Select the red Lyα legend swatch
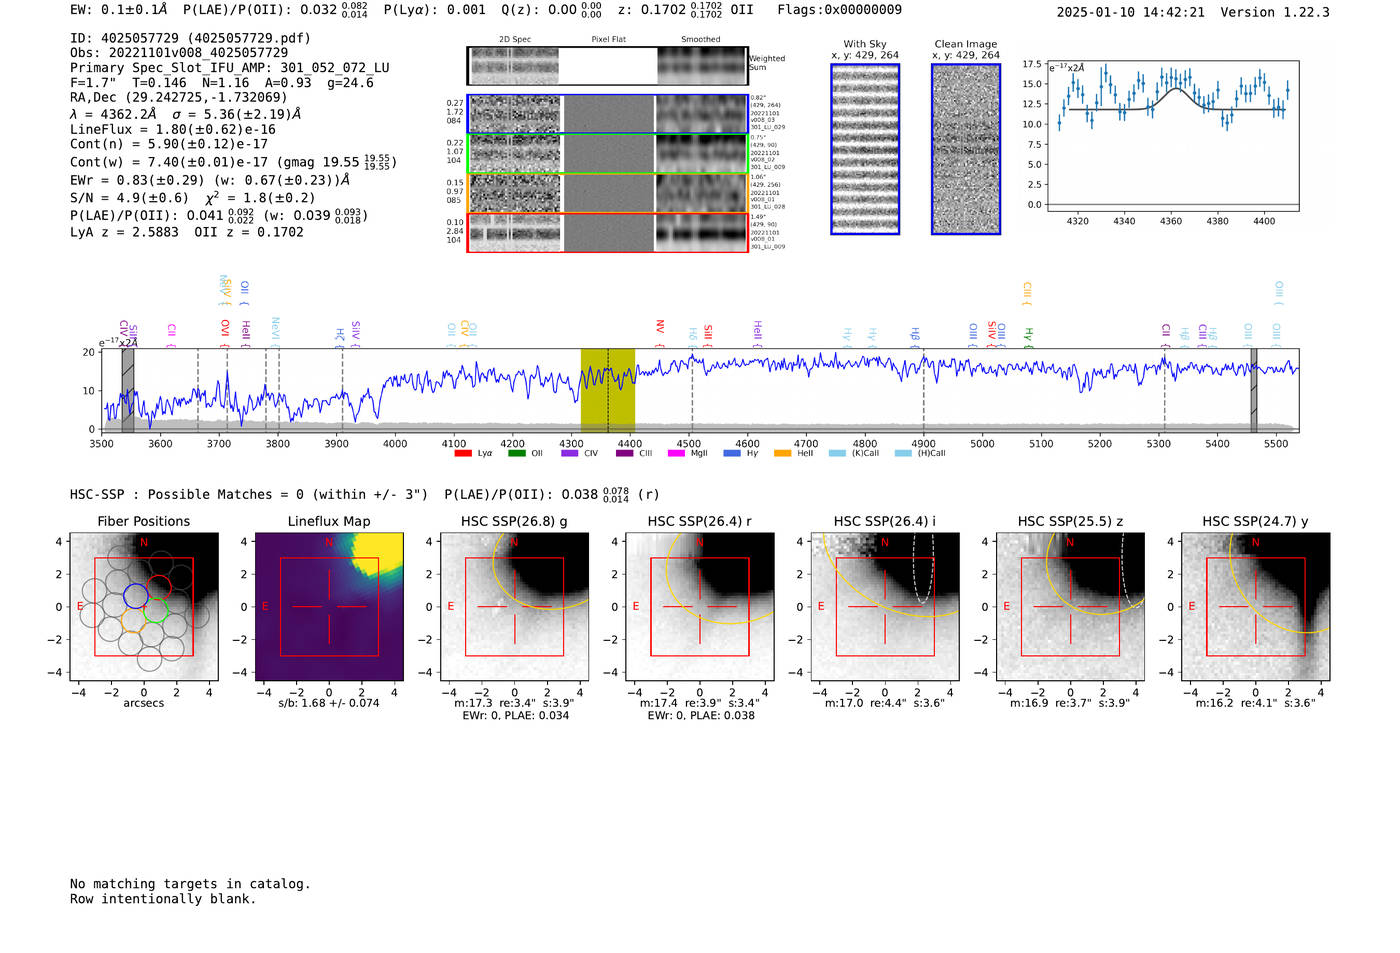 click(x=463, y=454)
